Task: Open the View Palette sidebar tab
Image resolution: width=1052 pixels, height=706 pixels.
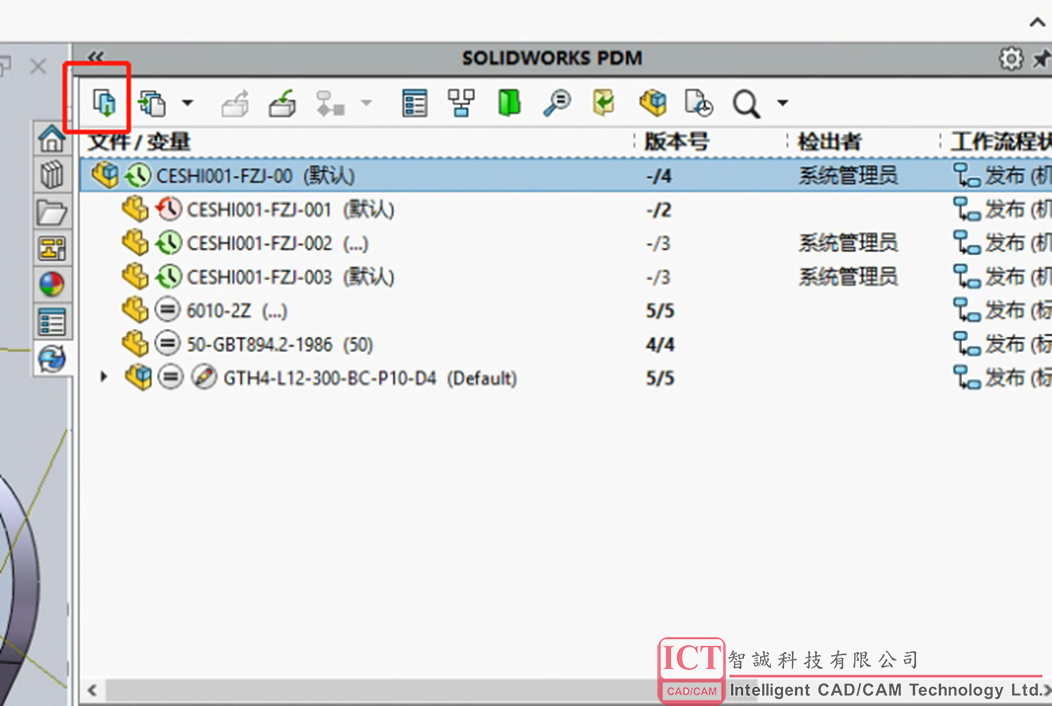Action: click(x=52, y=248)
